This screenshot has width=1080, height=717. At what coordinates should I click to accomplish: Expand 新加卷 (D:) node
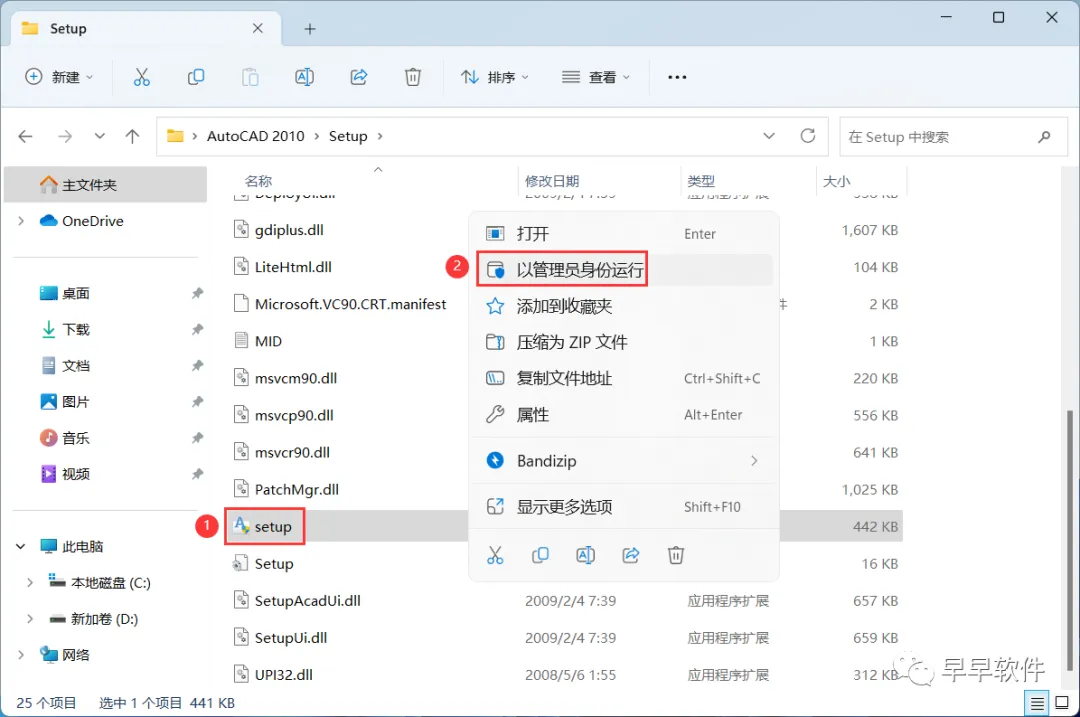[x=30, y=619]
